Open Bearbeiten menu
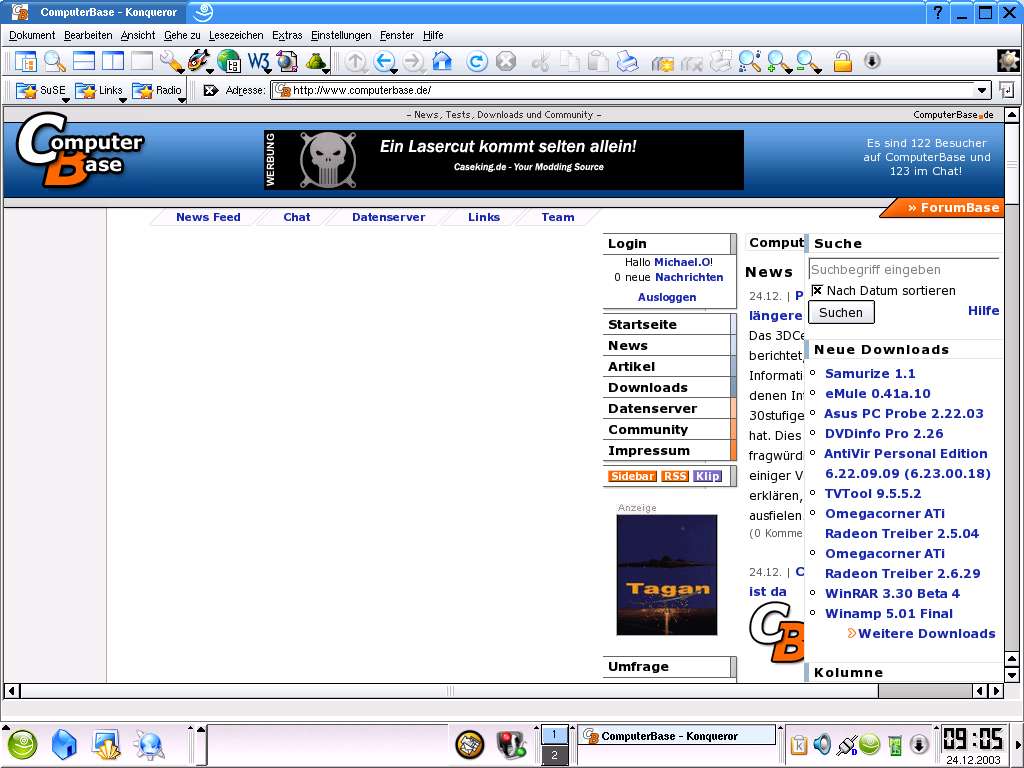Screen dimensions: 1024x768 tap(88, 35)
